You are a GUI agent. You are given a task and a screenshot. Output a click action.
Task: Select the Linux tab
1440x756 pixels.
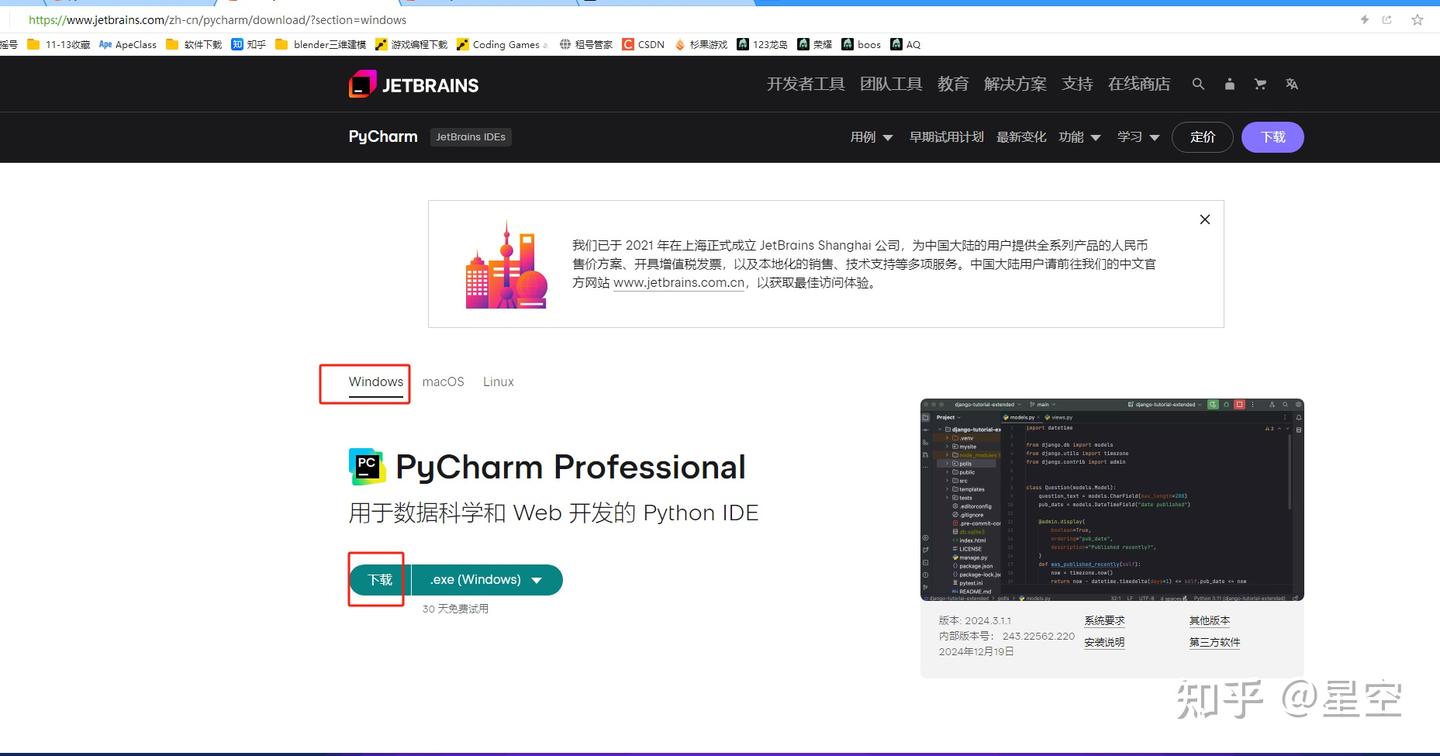[x=497, y=381]
